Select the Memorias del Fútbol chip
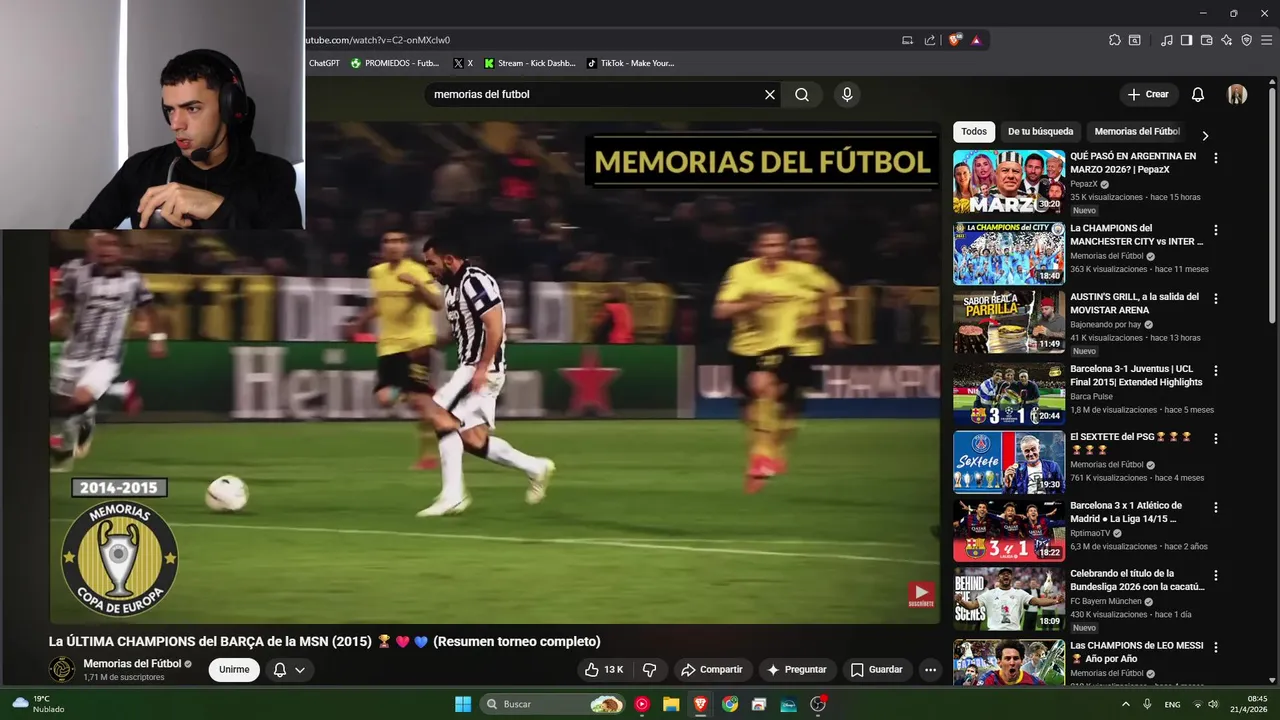This screenshot has height=720, width=1280. pyautogui.click(x=1137, y=132)
